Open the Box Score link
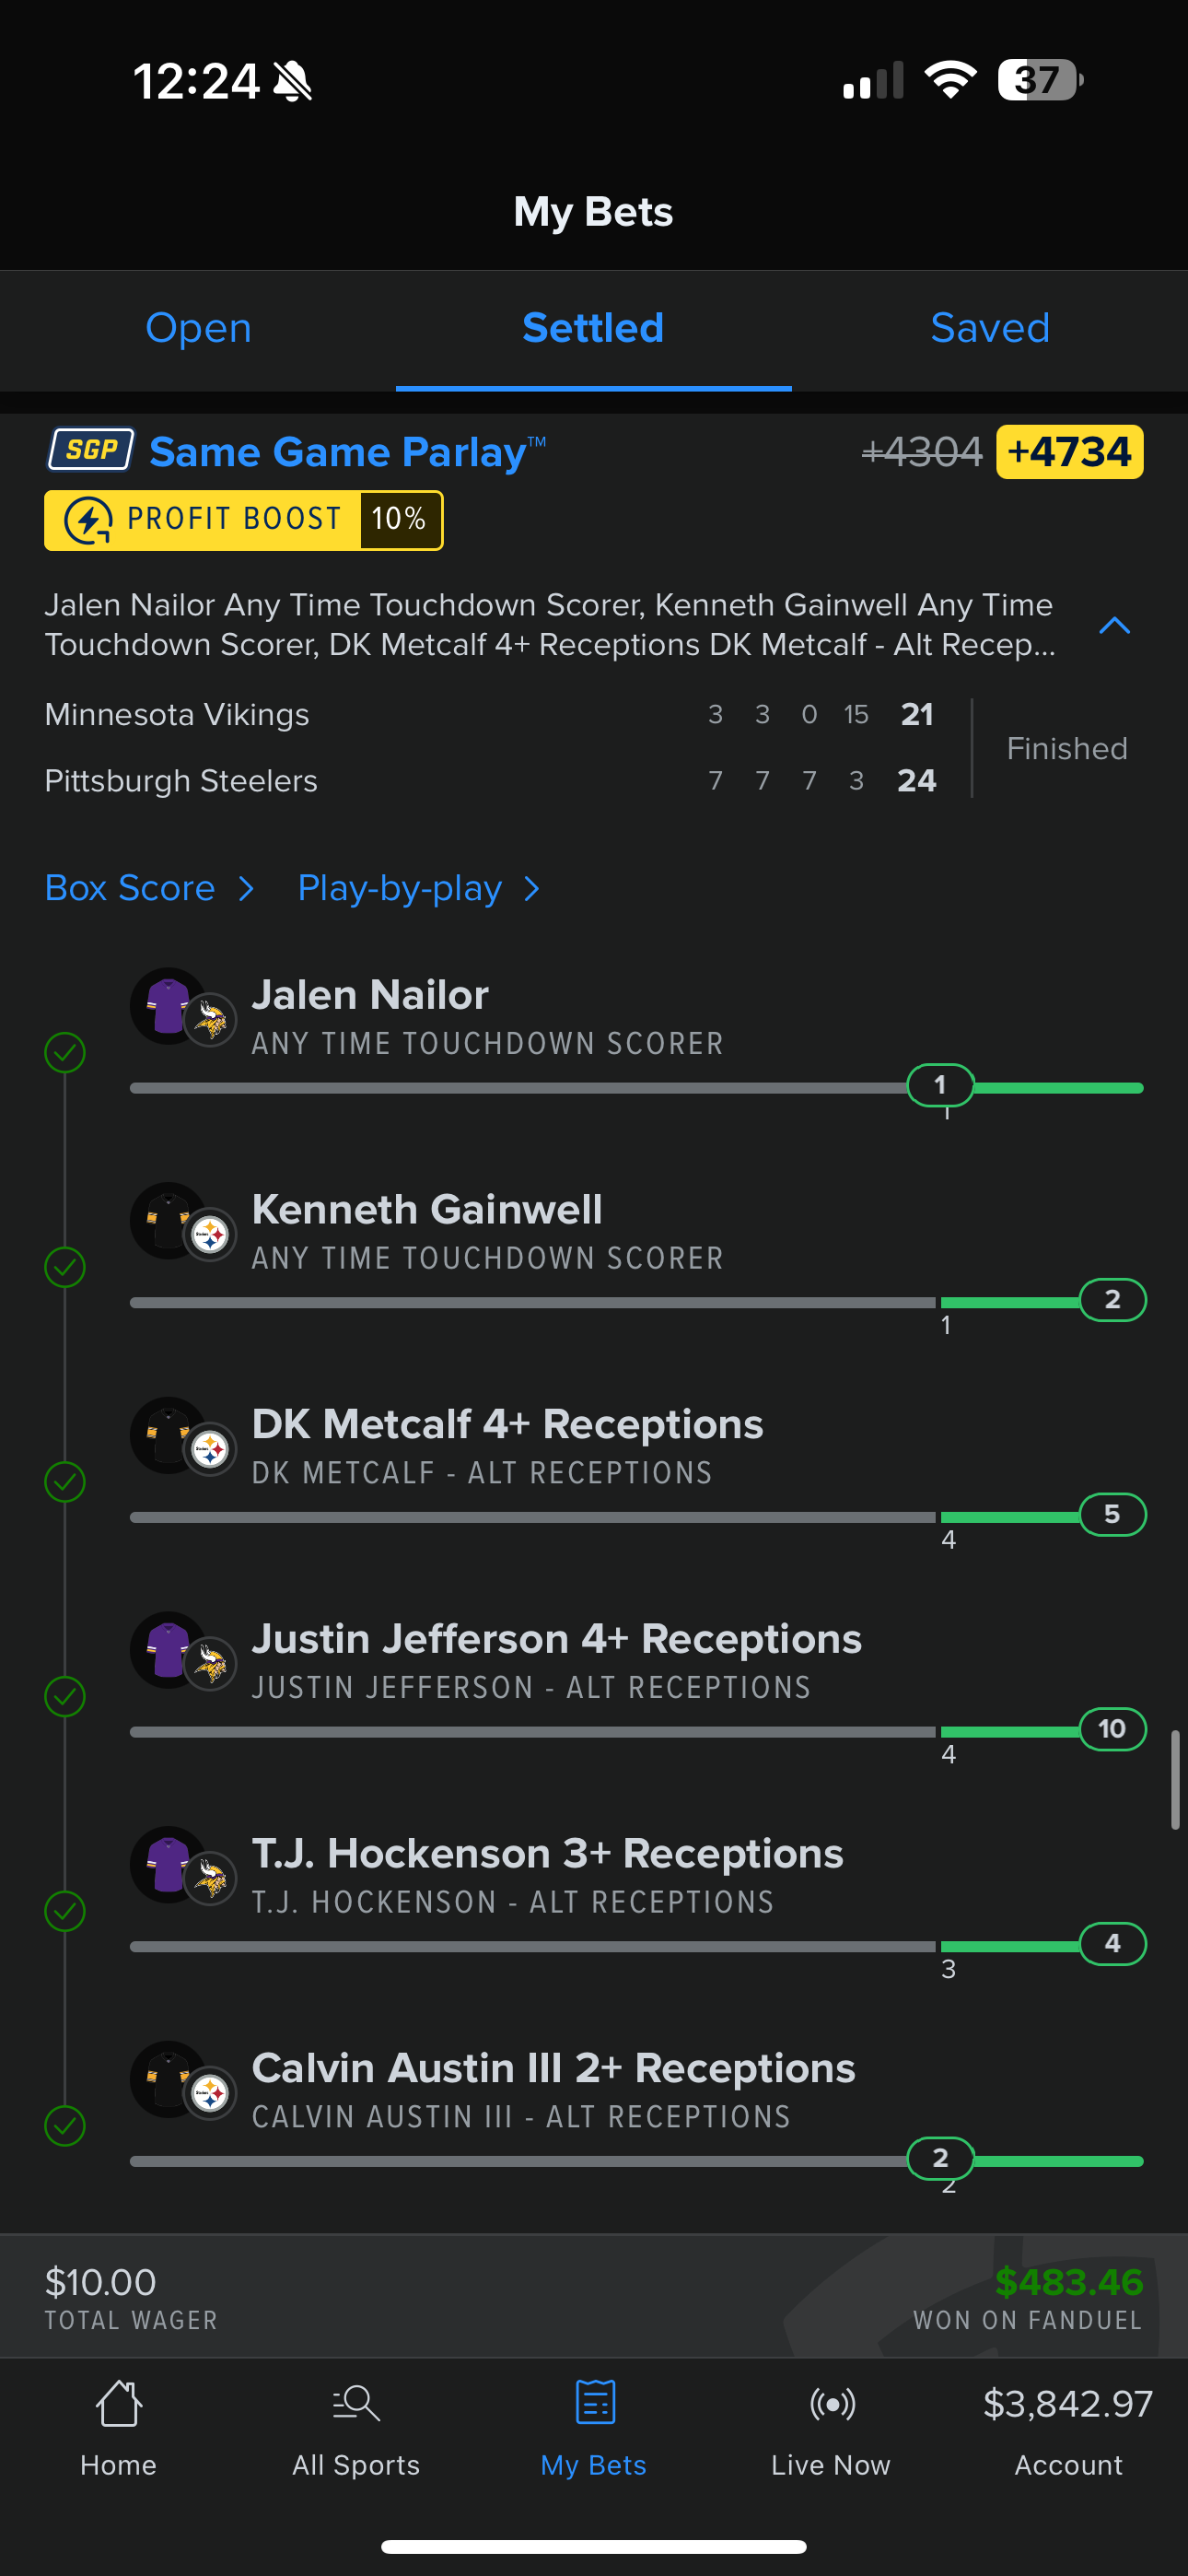The height and width of the screenshot is (2576, 1188). [130, 889]
